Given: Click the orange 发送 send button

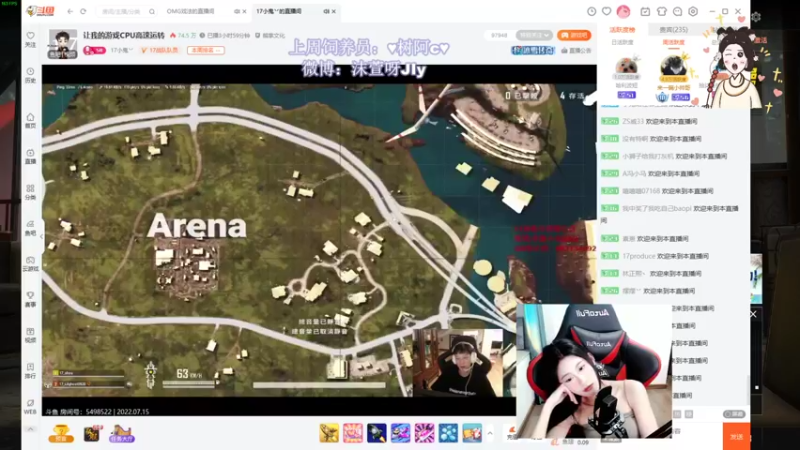Looking at the screenshot, I should click(x=736, y=437).
